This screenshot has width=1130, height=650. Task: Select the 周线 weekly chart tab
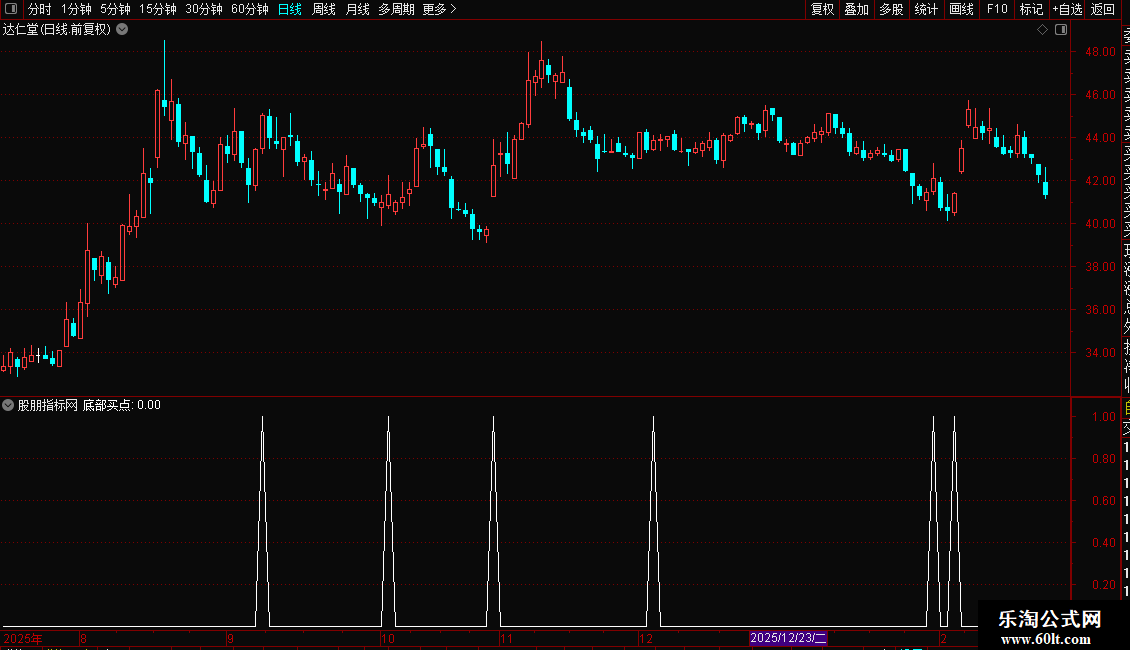pyautogui.click(x=324, y=9)
